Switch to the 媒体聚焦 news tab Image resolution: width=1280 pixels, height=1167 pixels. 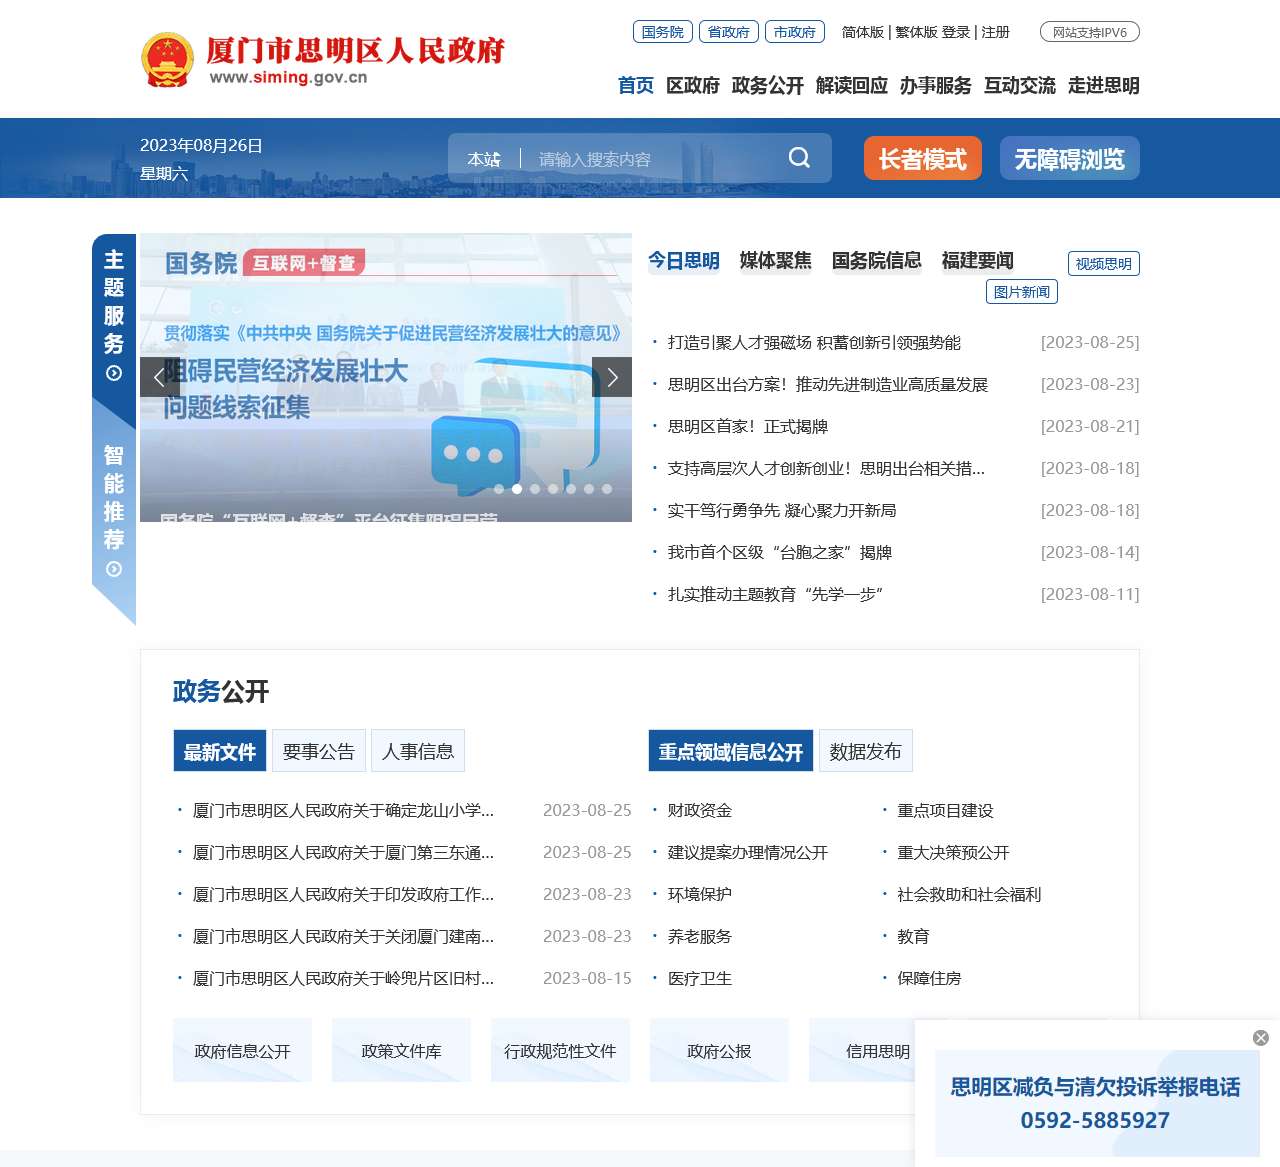[x=775, y=261]
